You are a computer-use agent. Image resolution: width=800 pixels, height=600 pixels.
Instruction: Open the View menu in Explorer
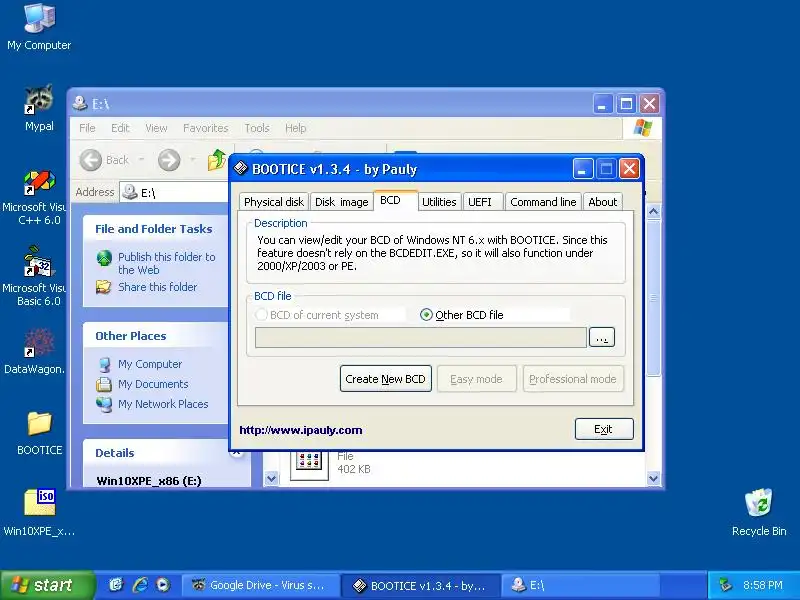click(156, 128)
